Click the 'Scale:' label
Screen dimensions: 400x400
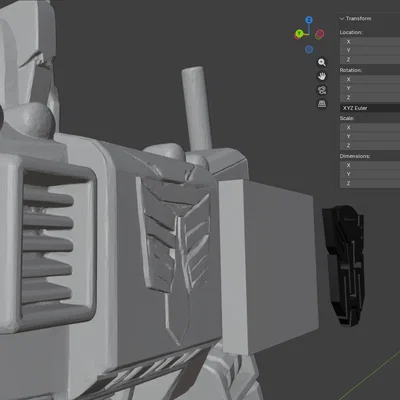pos(347,118)
